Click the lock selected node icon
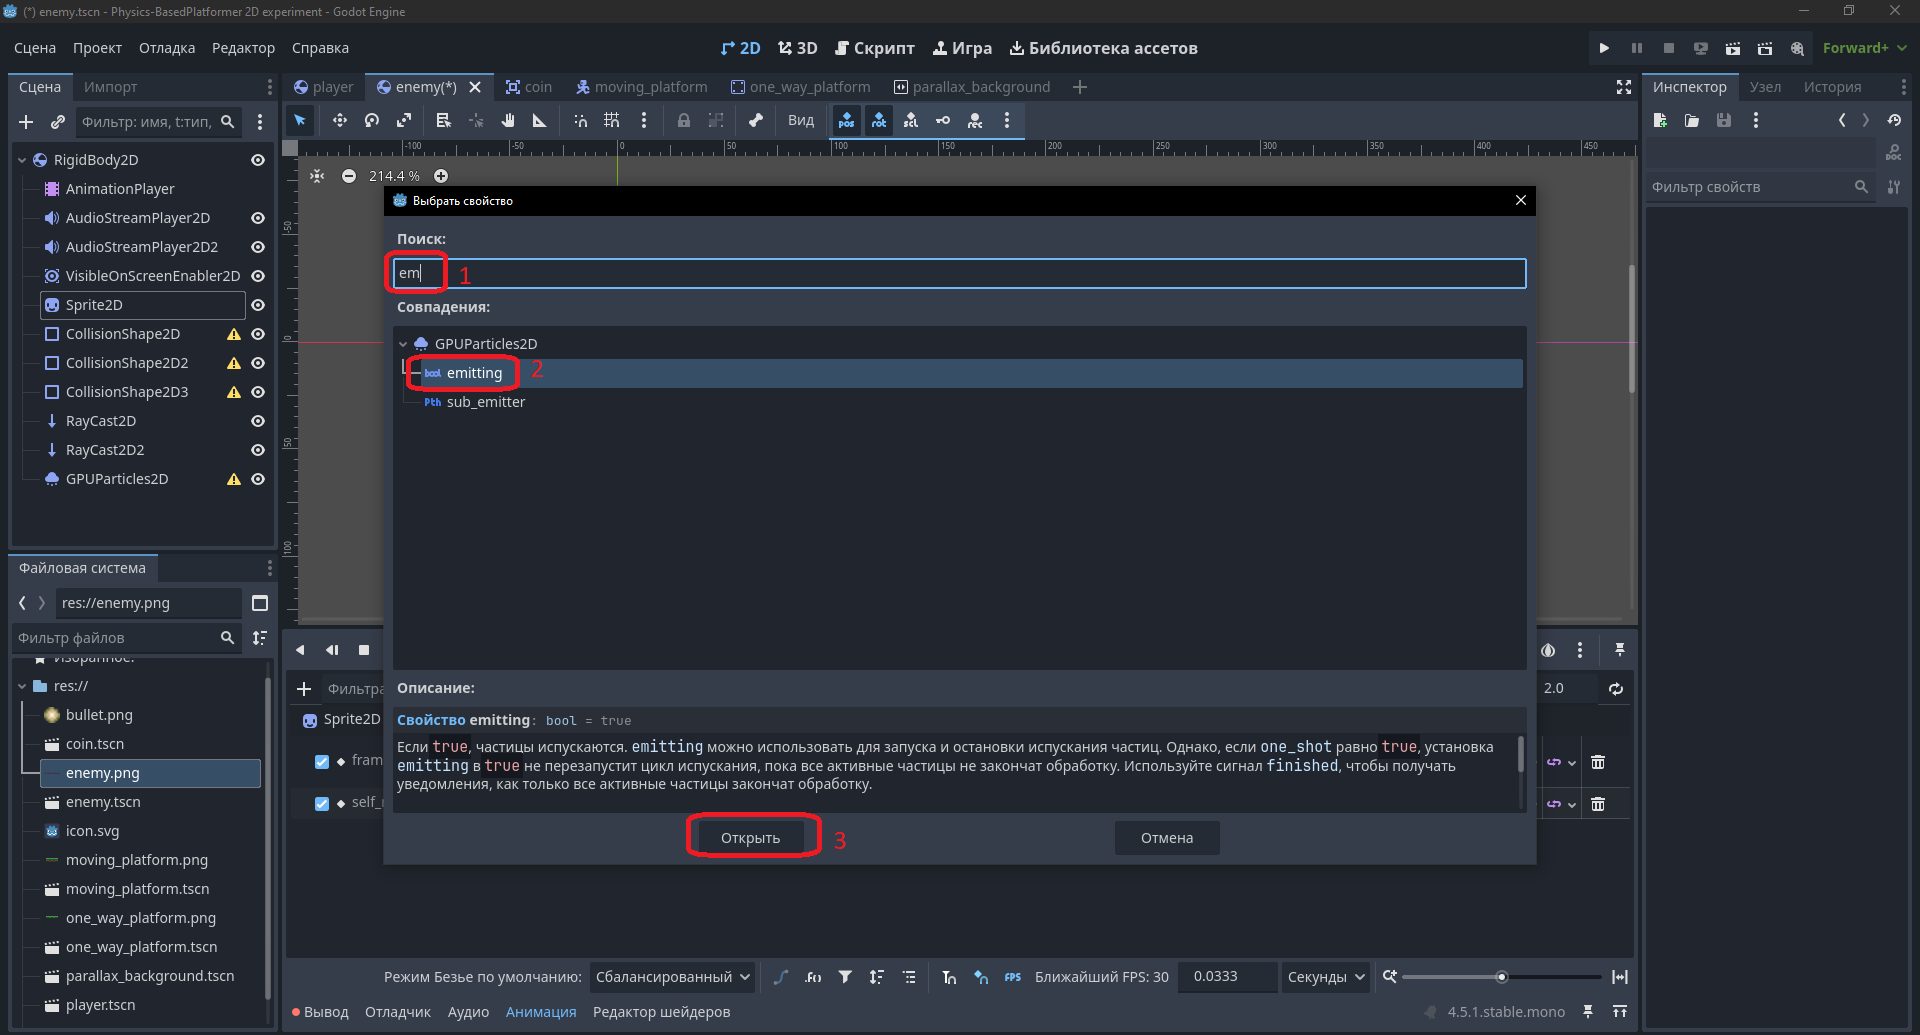This screenshot has height=1035, width=1920. click(684, 120)
